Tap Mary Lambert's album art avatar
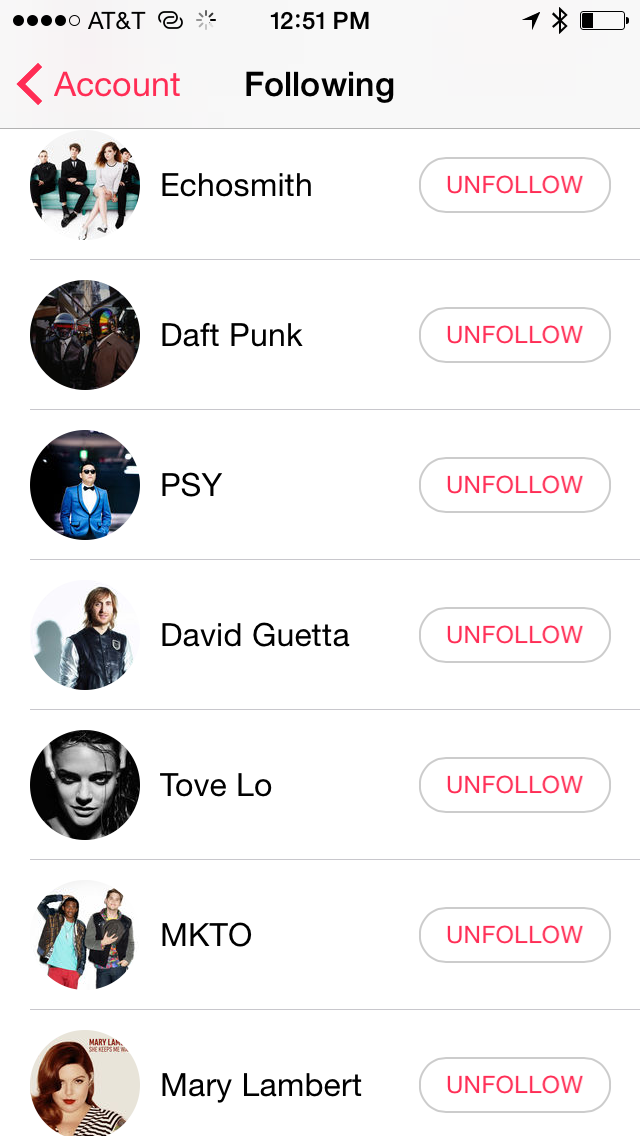640x1136 pixels. (x=85, y=1083)
